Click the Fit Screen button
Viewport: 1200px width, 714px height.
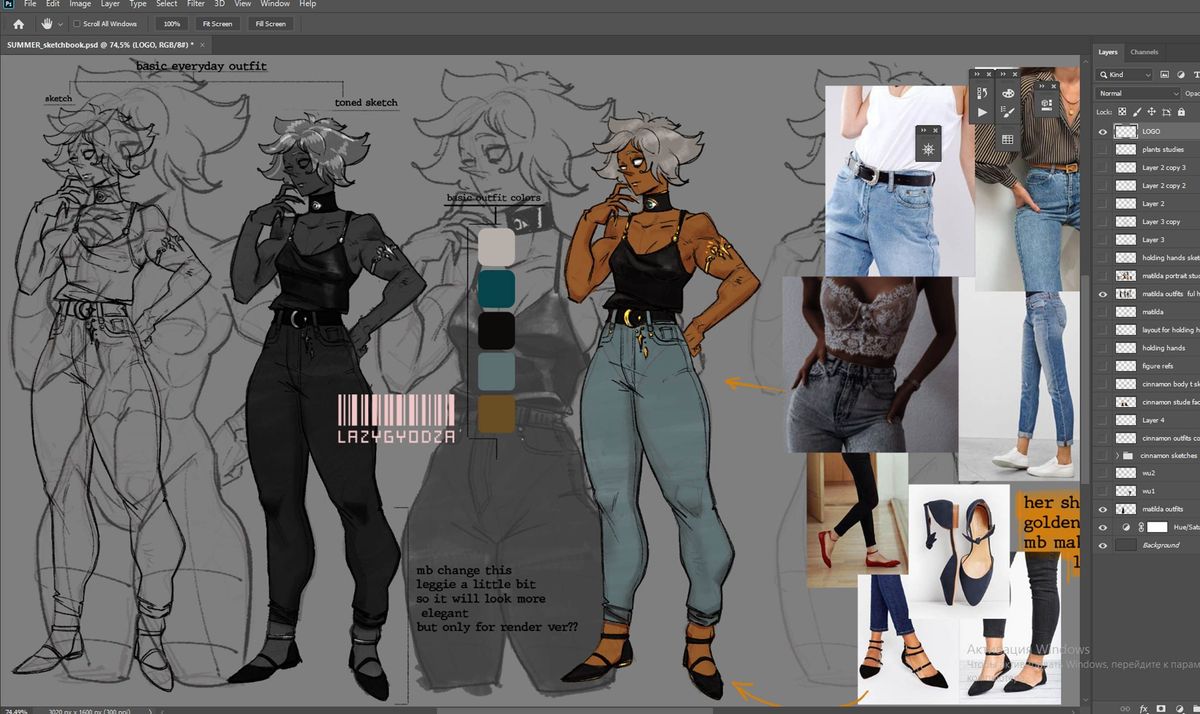click(x=217, y=23)
